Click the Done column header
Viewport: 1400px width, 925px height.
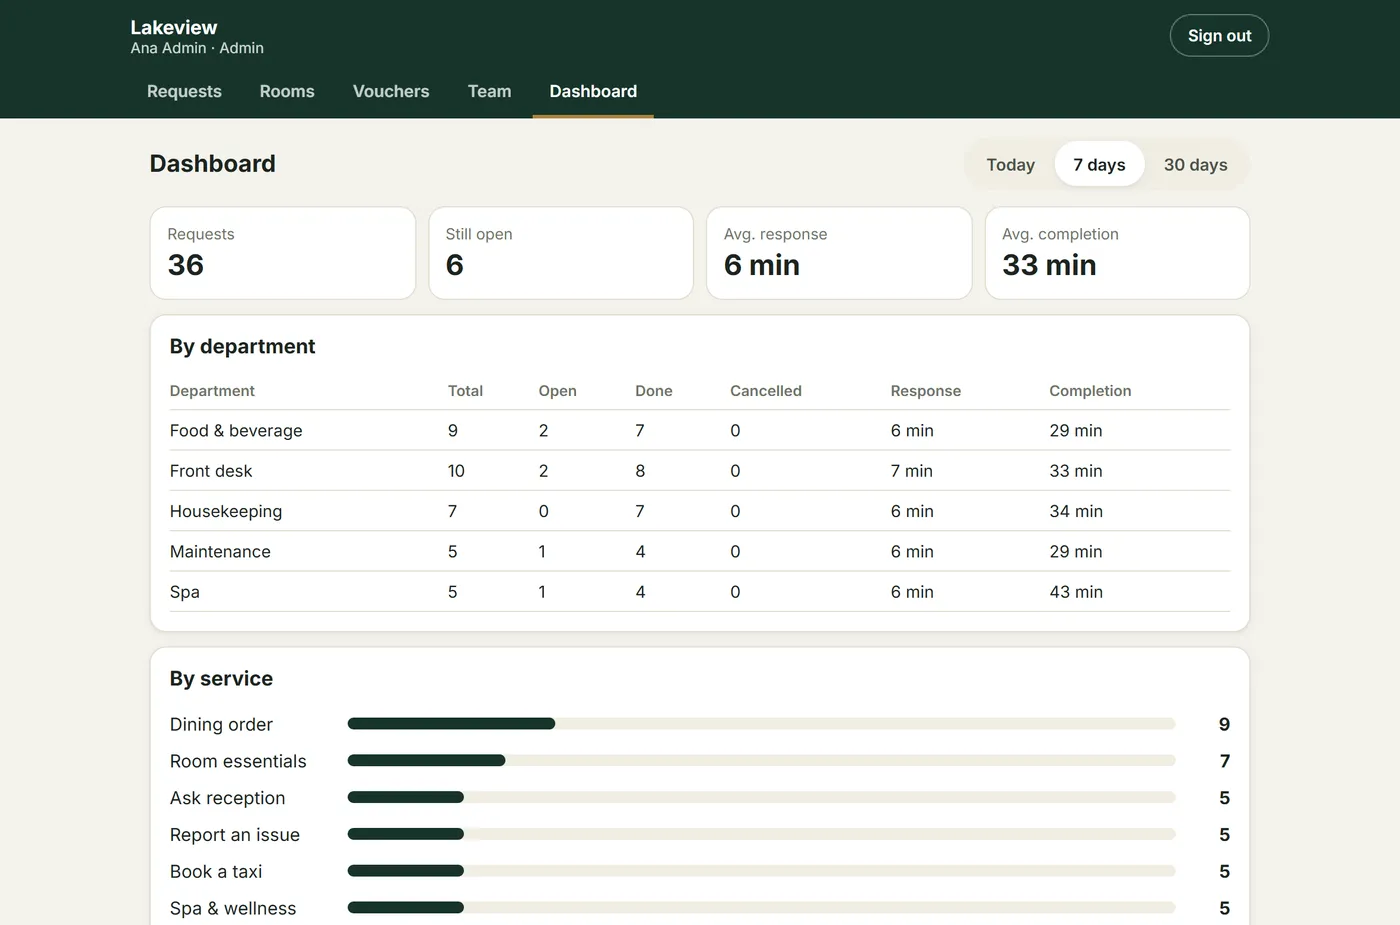654,391
